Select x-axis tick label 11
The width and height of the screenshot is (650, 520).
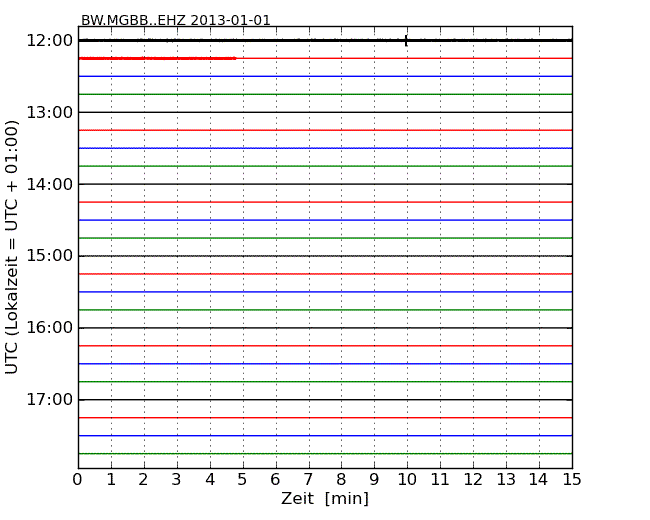pos(440,480)
